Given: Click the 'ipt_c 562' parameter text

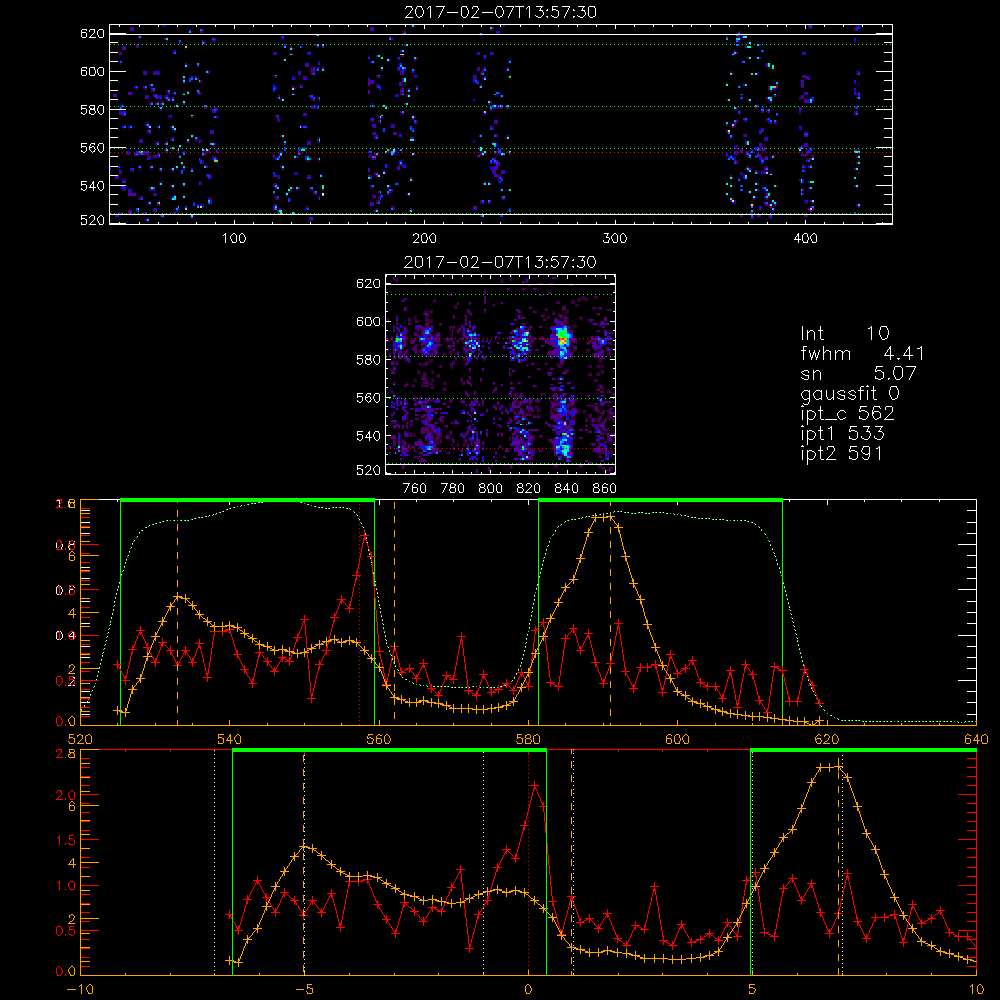Looking at the screenshot, I should coord(848,414).
